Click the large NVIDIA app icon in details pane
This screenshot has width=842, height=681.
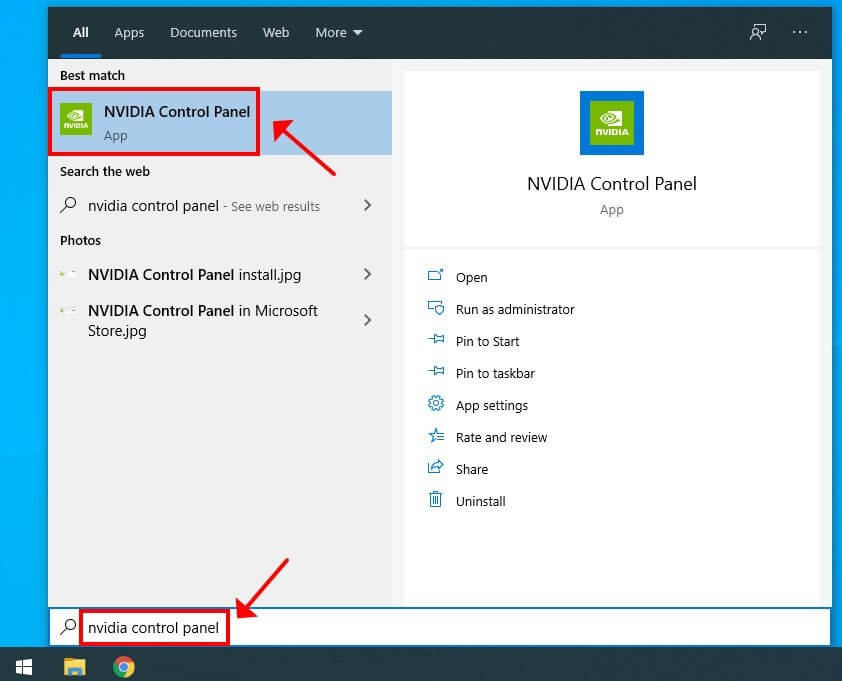tap(612, 123)
